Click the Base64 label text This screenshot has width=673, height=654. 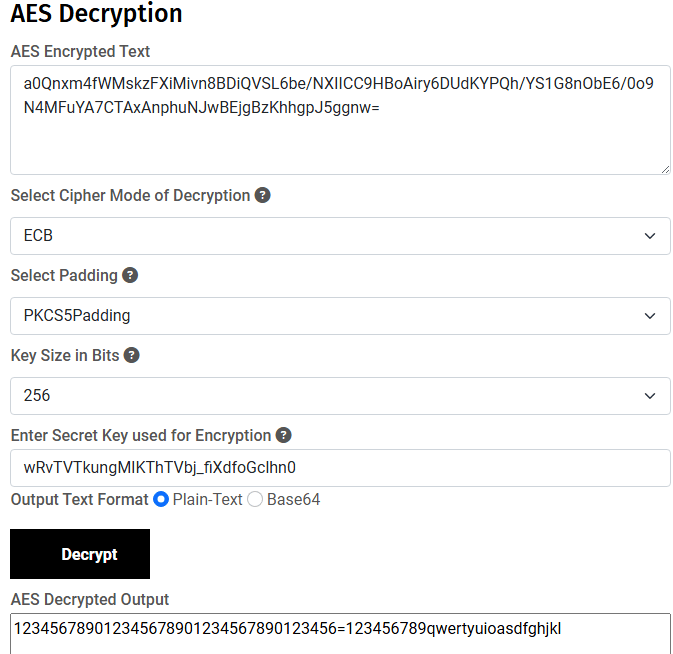294,500
